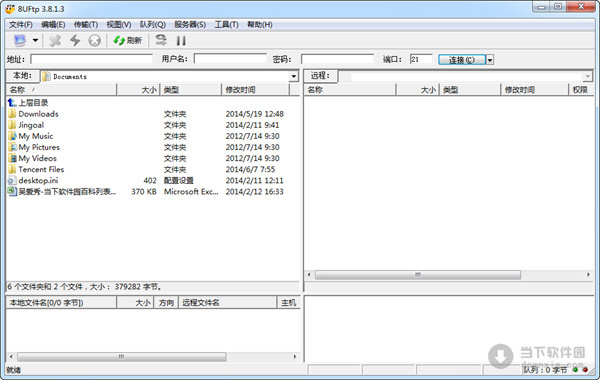Focus the 密码 password input field
The width and height of the screenshot is (600, 380).
click(337, 59)
